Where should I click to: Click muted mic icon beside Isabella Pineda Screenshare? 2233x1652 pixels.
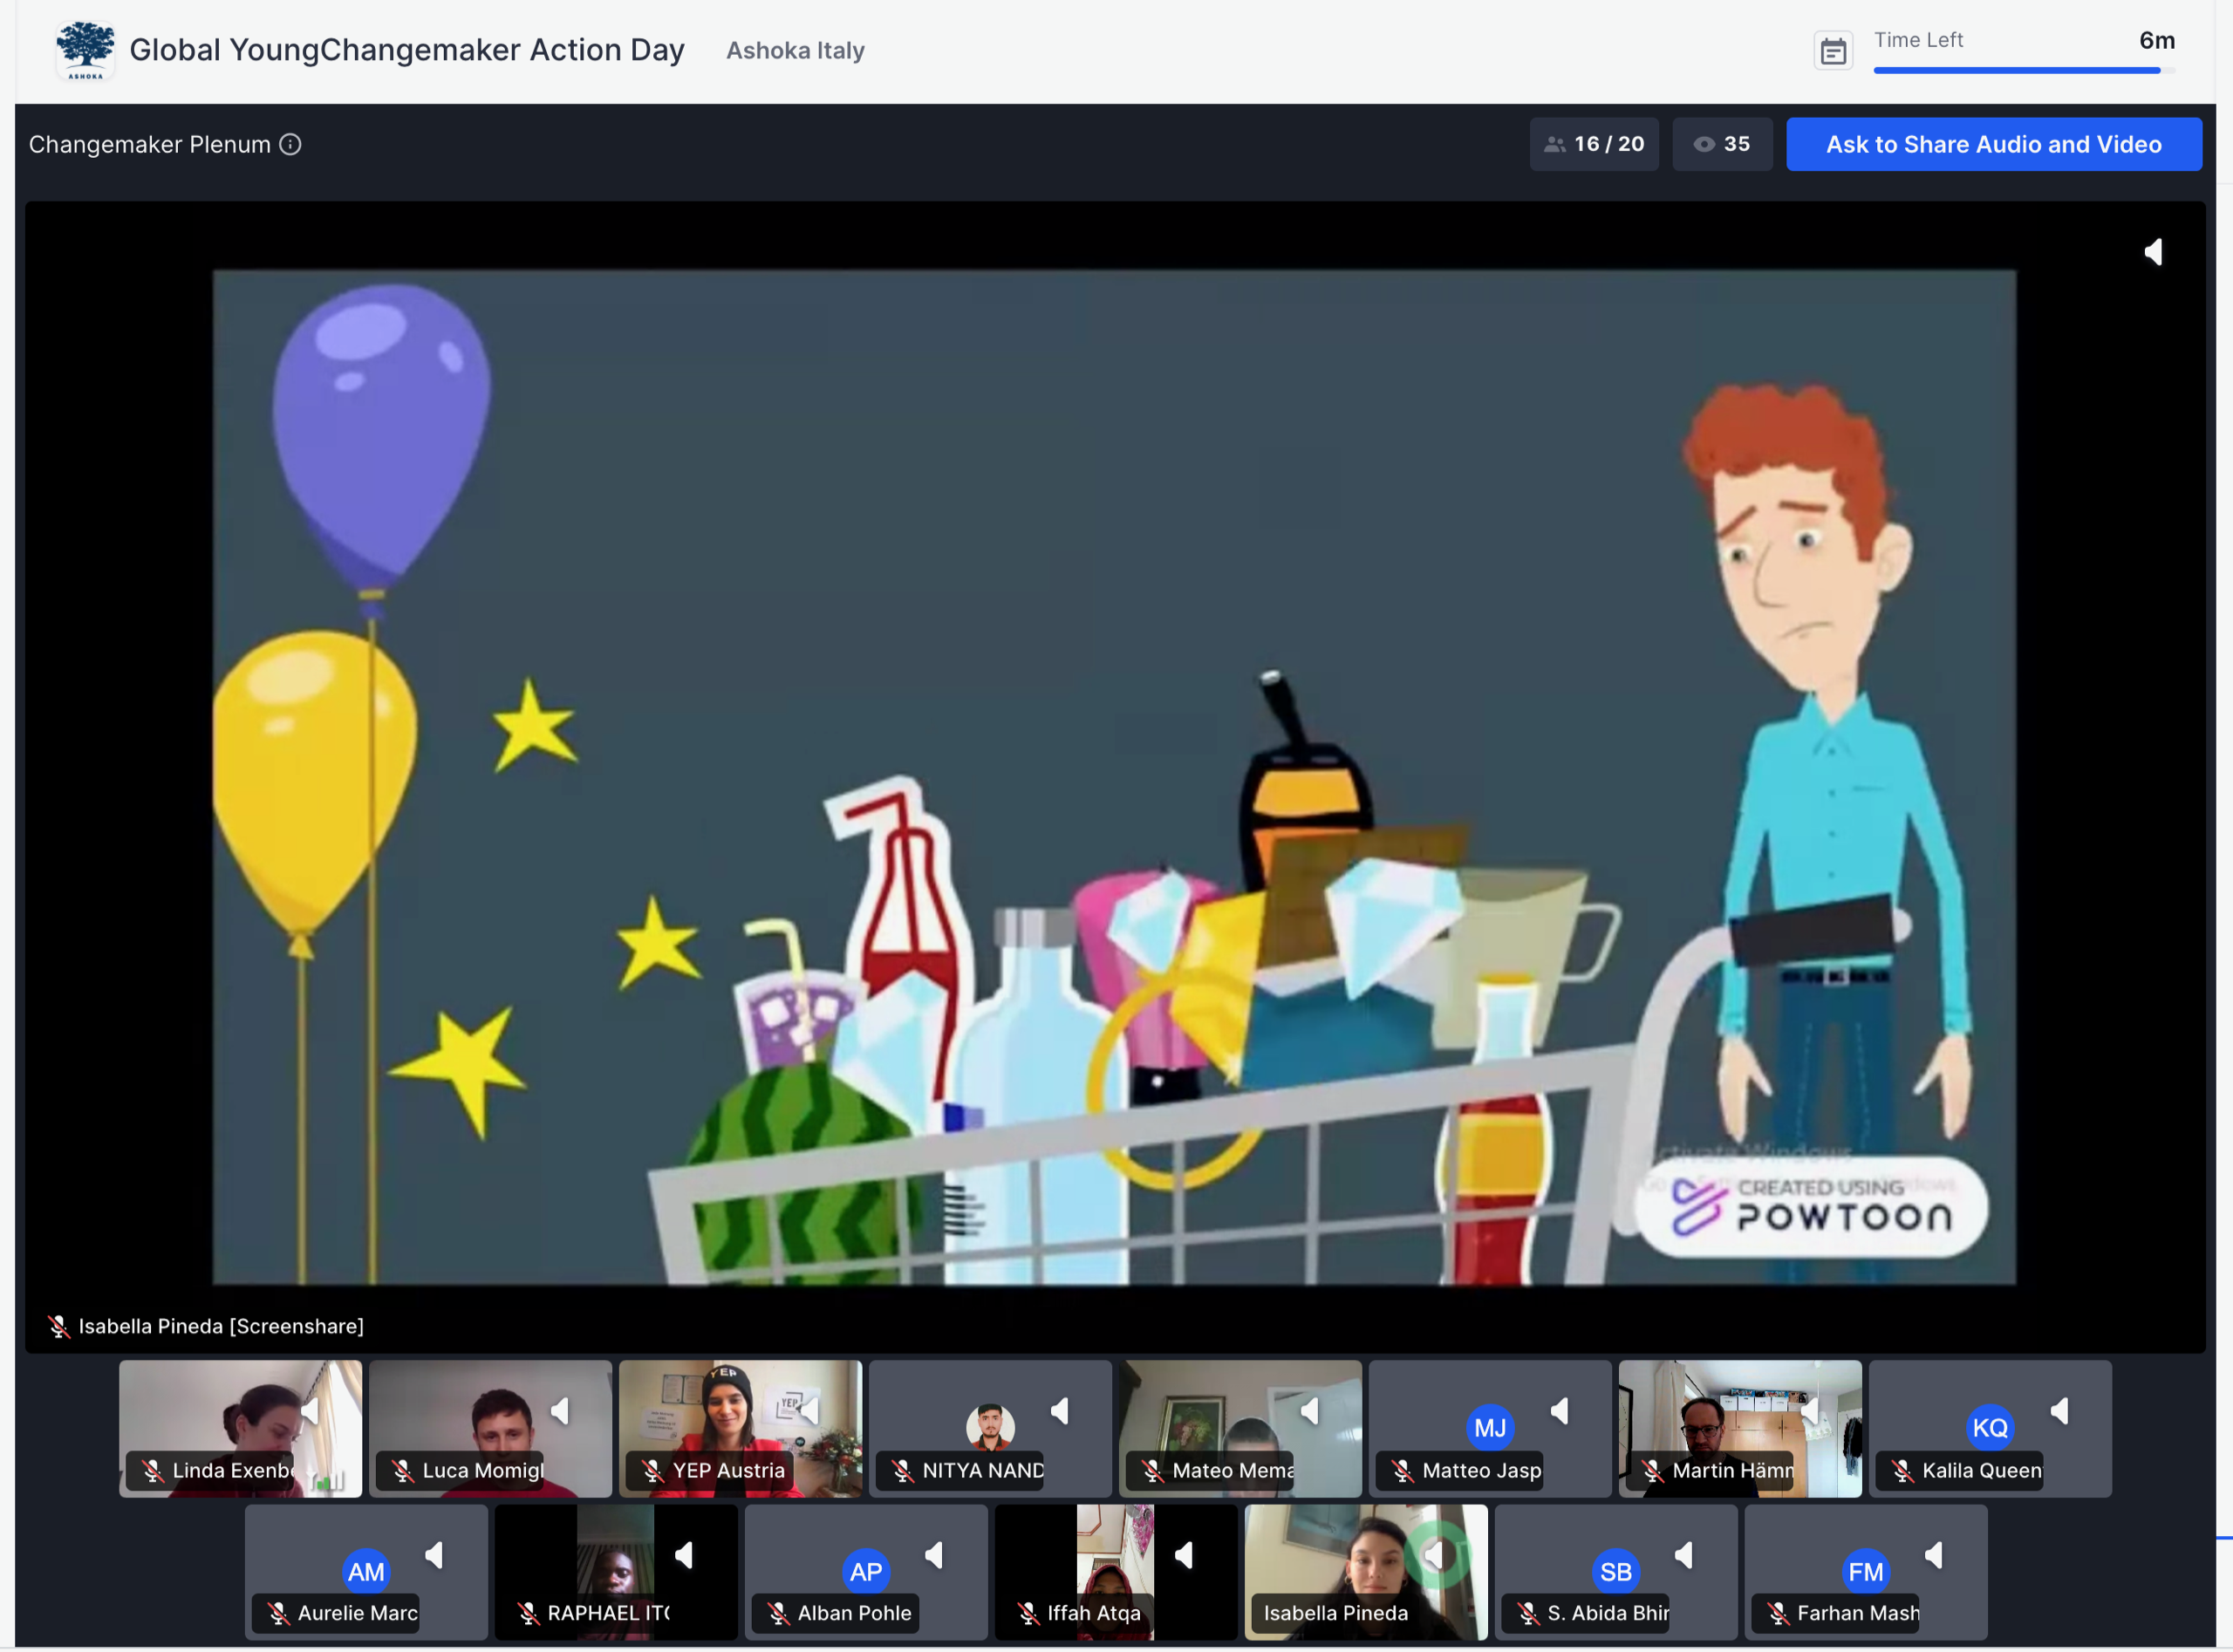coord(59,1326)
